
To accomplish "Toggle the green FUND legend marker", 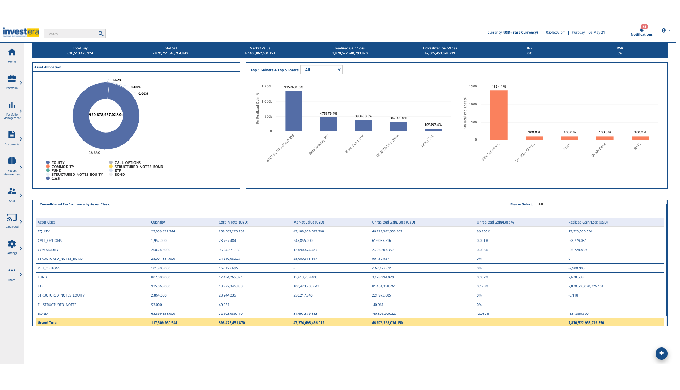I will (48, 170).
